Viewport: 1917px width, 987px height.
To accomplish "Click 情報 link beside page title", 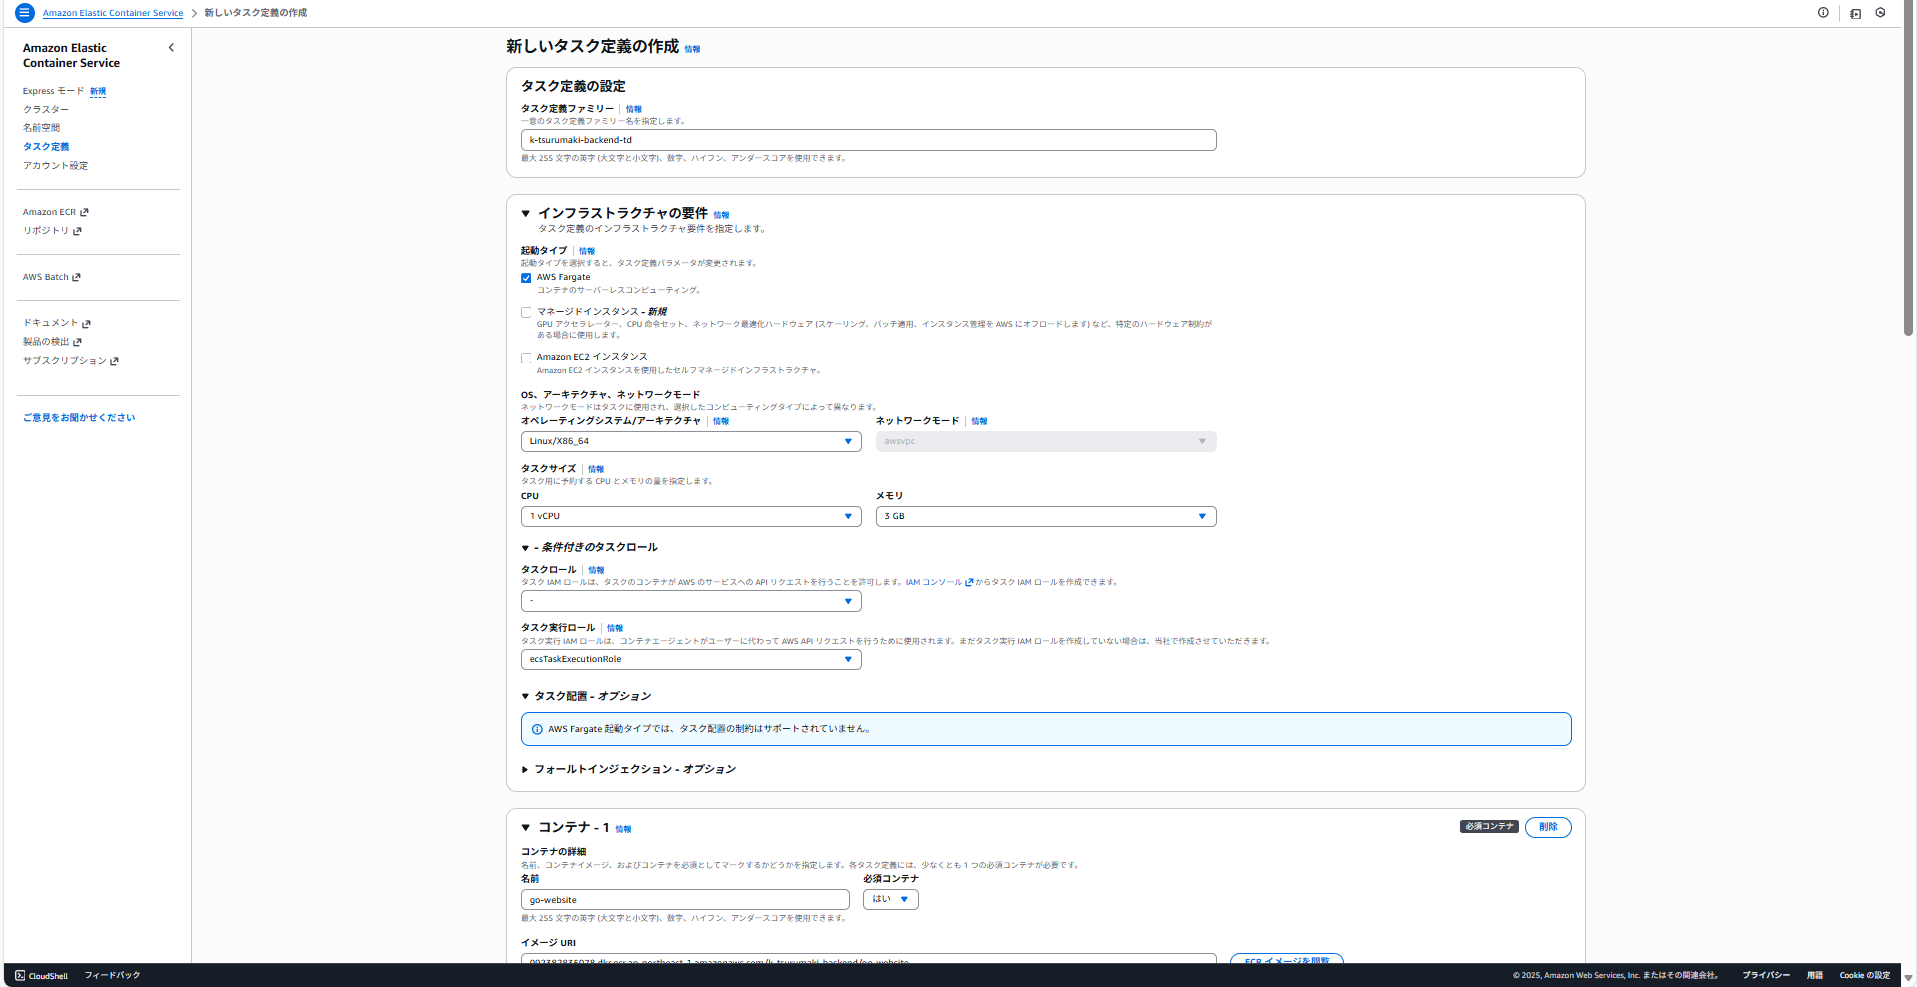I will pyautogui.click(x=692, y=49).
